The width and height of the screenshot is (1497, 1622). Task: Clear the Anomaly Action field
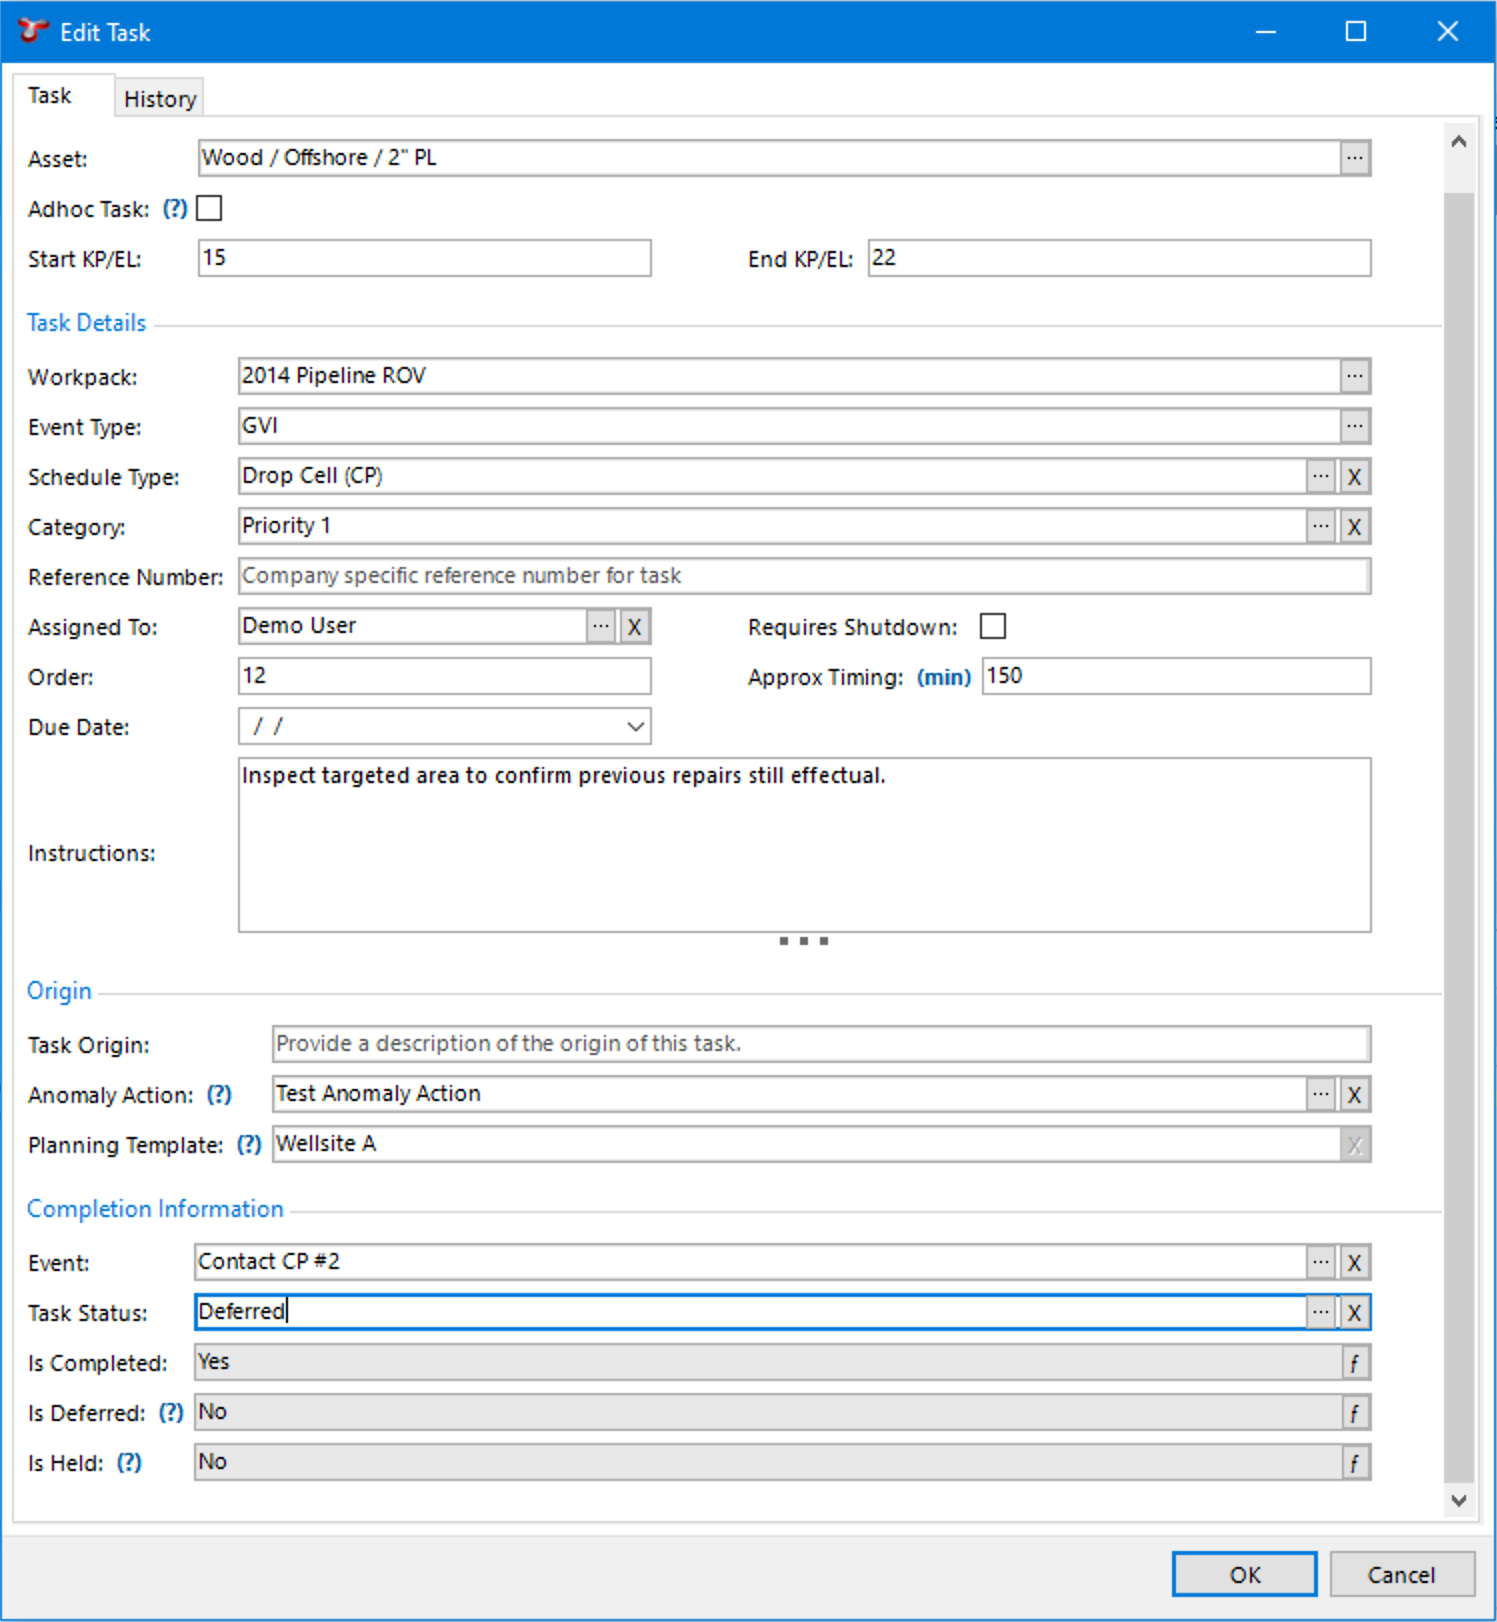[x=1354, y=1095]
